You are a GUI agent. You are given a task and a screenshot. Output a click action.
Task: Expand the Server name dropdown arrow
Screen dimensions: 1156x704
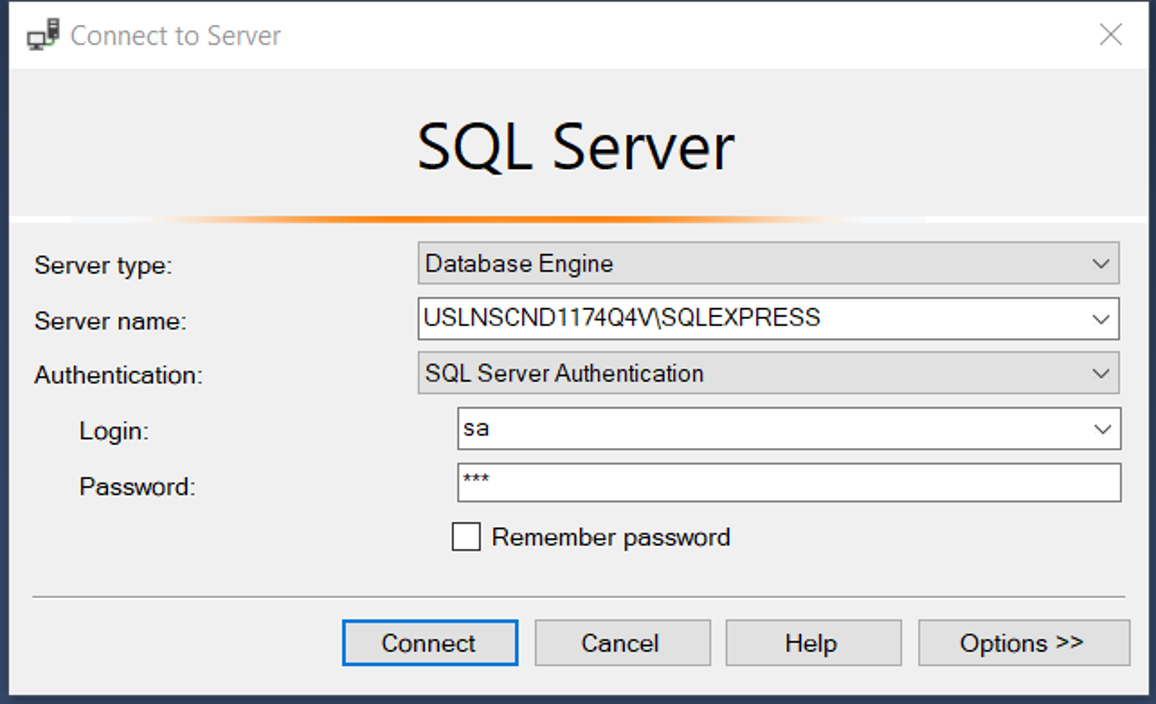click(x=1101, y=319)
